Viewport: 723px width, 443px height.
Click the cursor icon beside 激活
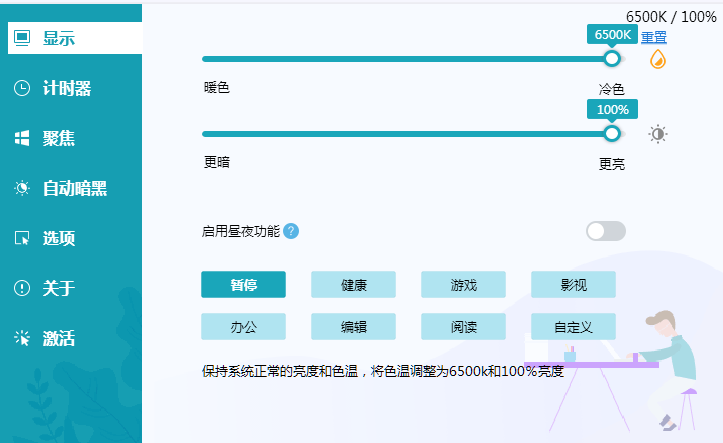click(x=21, y=338)
